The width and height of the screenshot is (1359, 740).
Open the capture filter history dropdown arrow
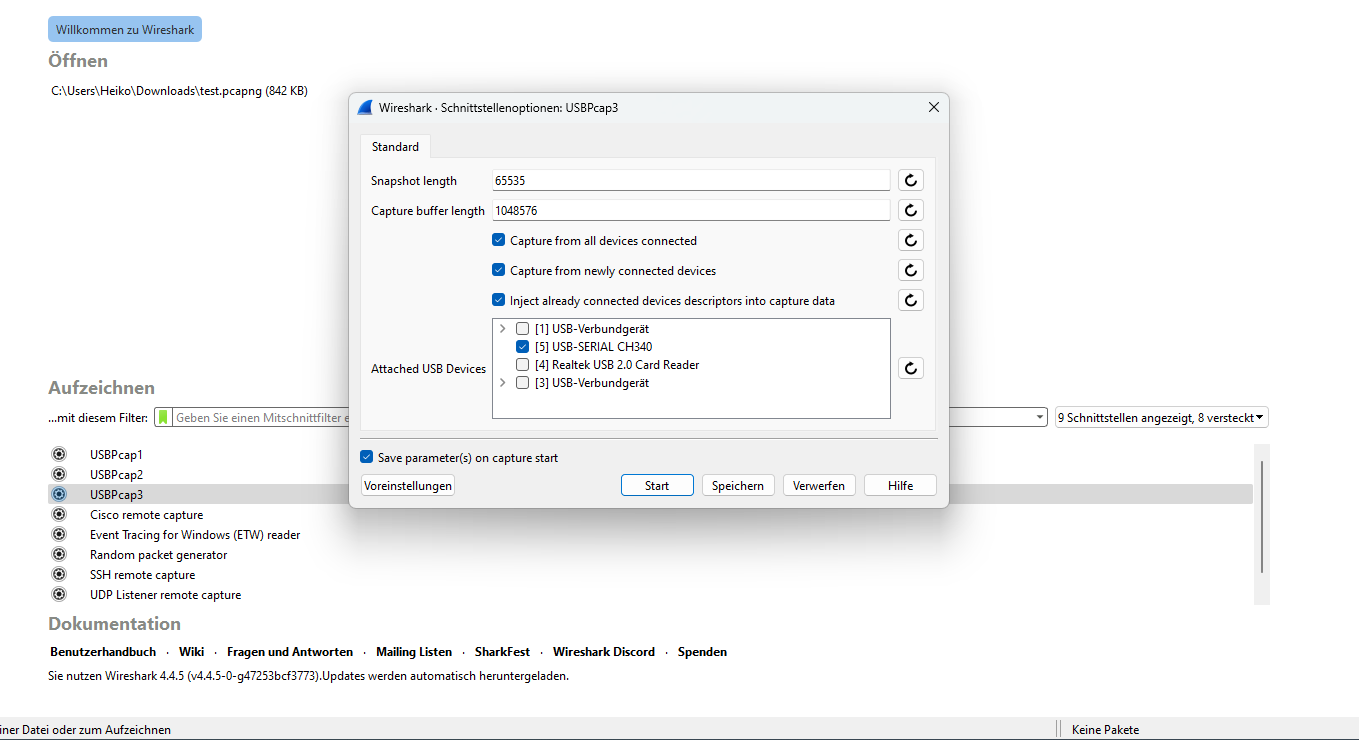1040,417
